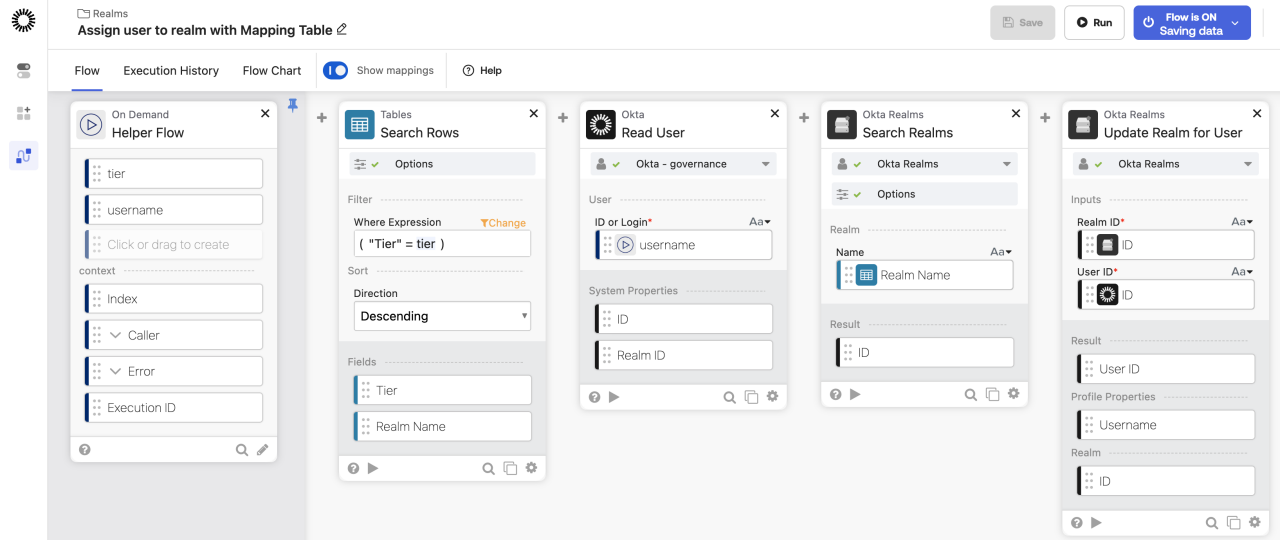The image size is (1280, 540).
Task: Click Change link for Where Expression
Action: coord(503,223)
